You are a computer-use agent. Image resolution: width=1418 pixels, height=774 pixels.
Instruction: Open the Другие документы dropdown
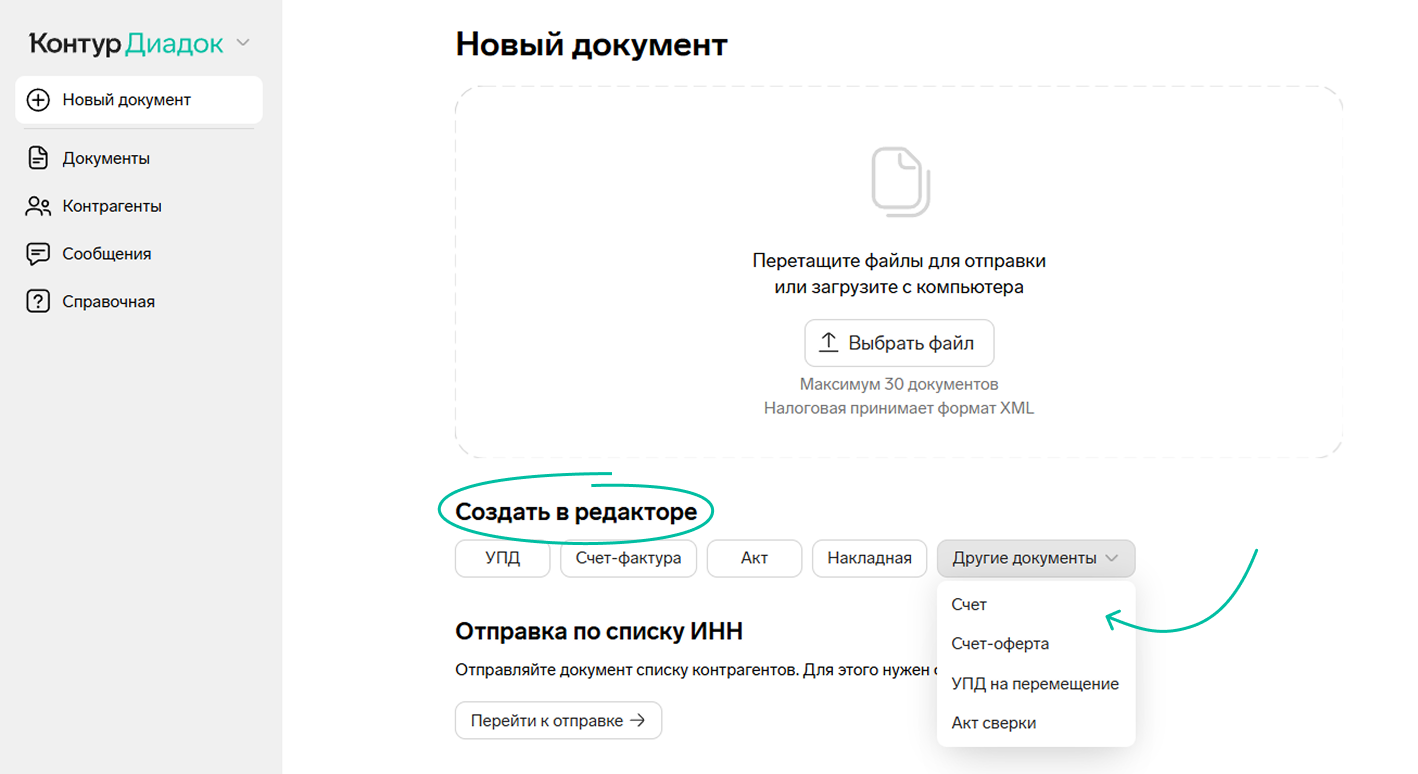1025,558
